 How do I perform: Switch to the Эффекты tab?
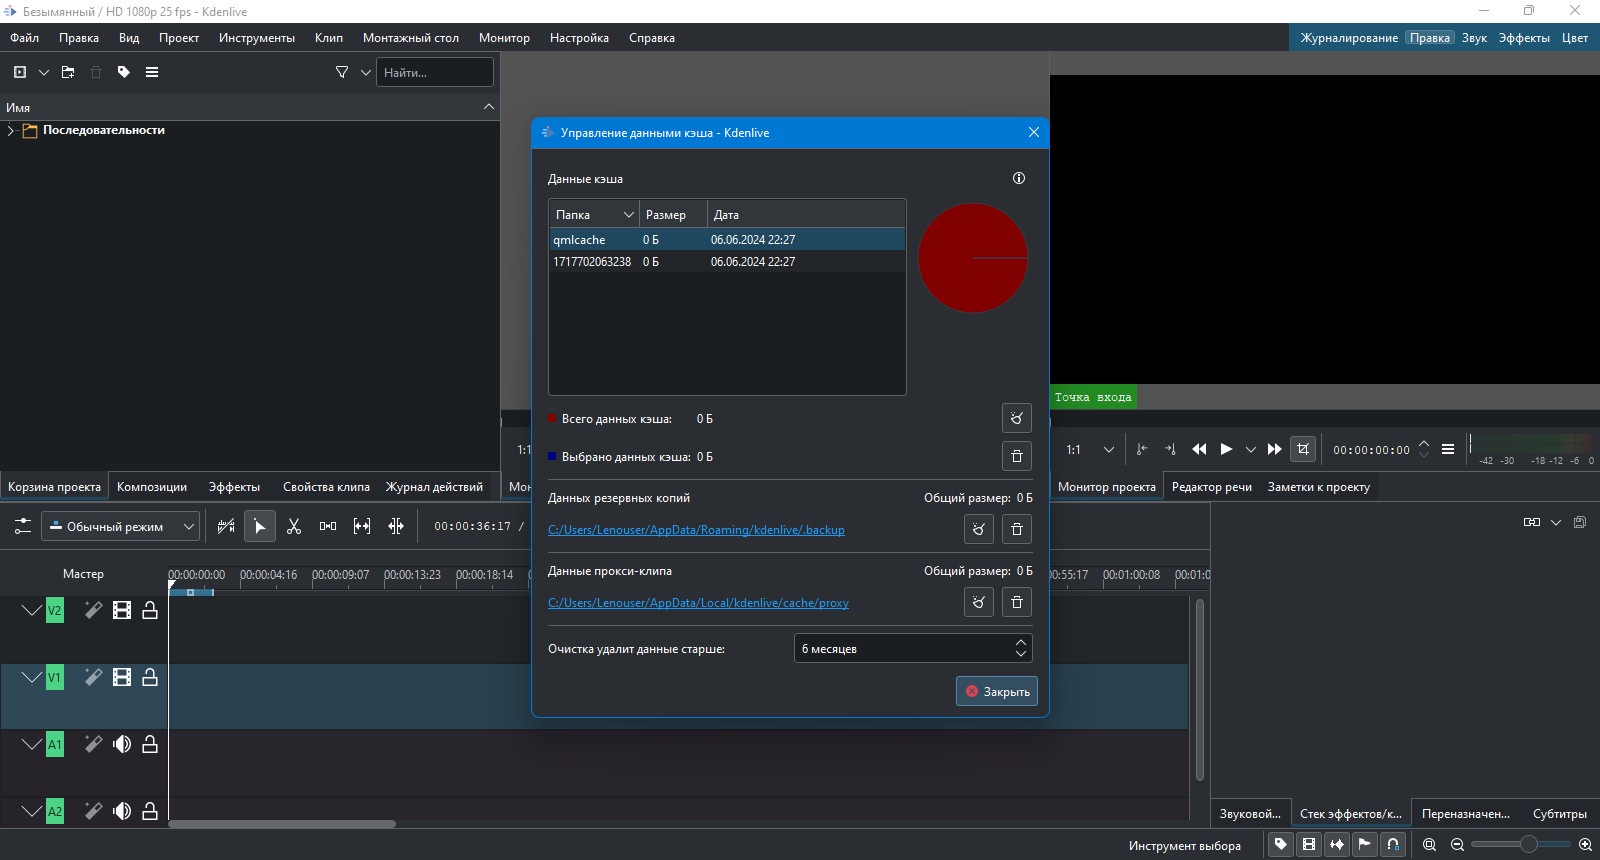click(x=234, y=487)
